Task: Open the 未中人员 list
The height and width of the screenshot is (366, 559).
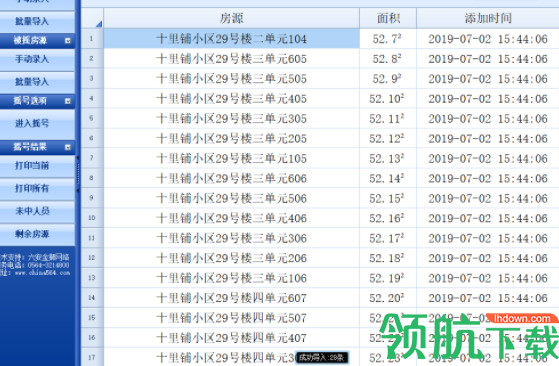Action: click(37, 211)
